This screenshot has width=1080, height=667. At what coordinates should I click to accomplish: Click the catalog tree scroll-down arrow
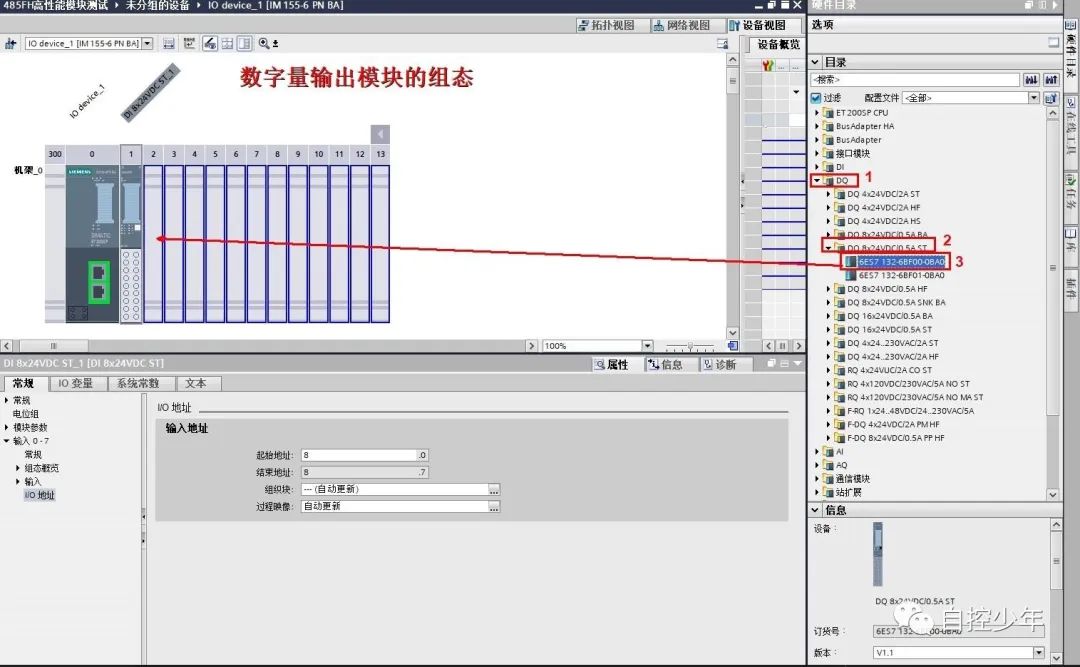tap(1052, 494)
